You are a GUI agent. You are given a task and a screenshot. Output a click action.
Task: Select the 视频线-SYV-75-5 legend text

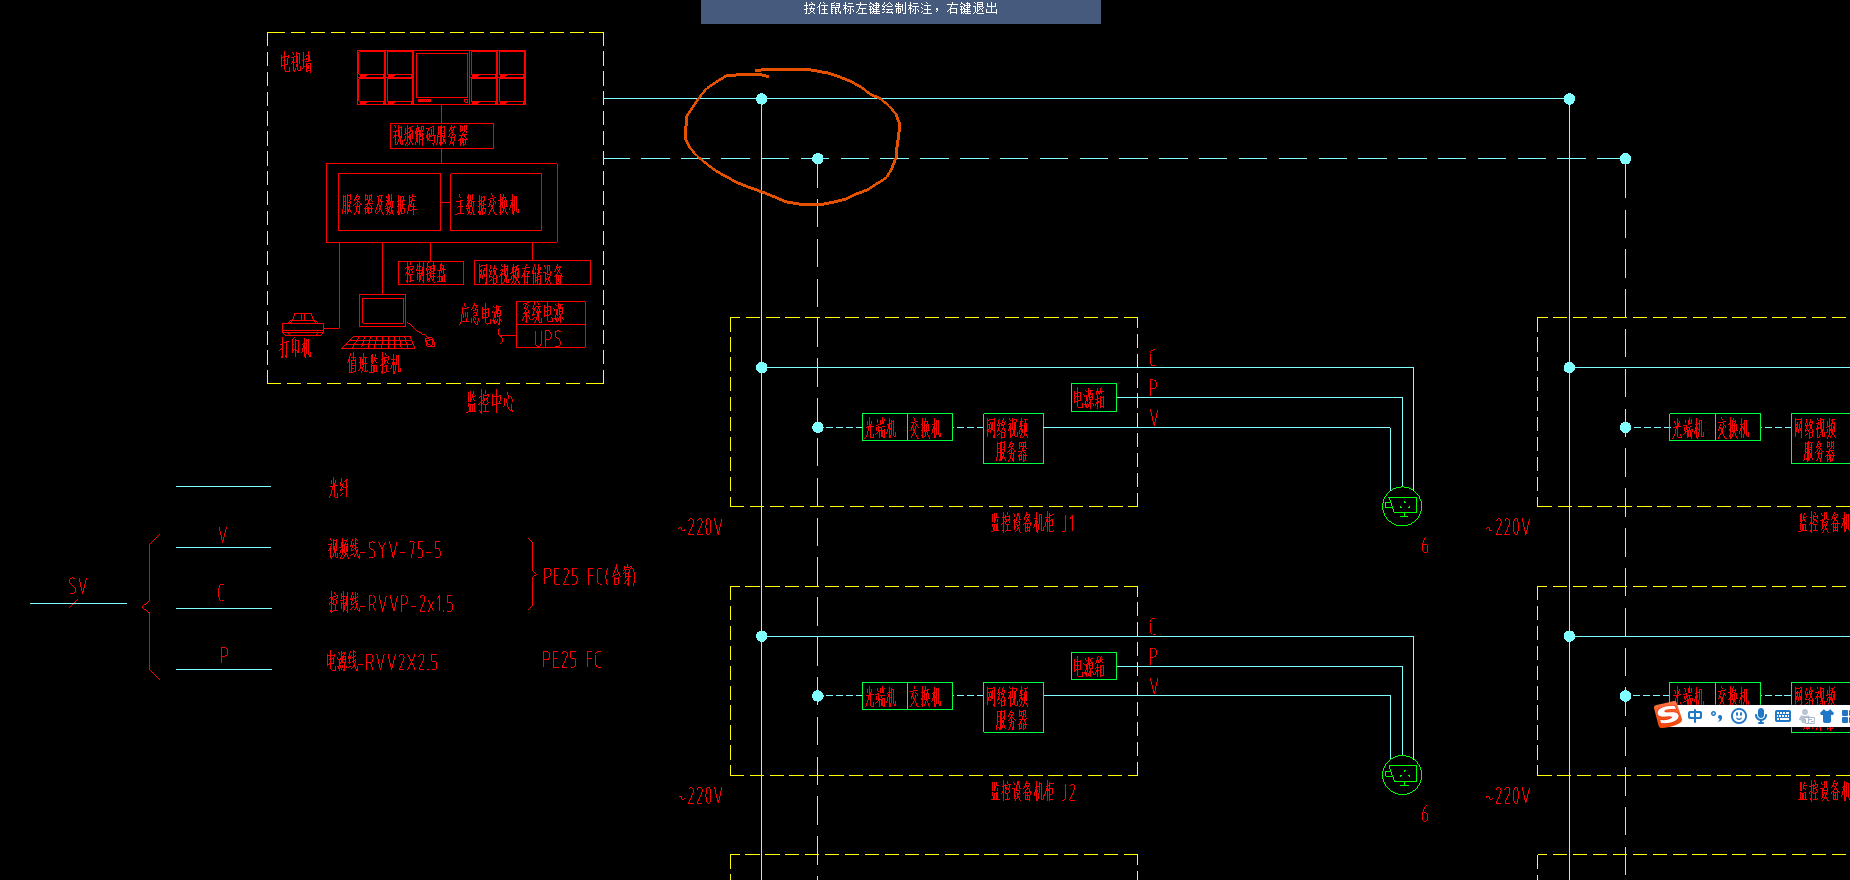tap(385, 549)
